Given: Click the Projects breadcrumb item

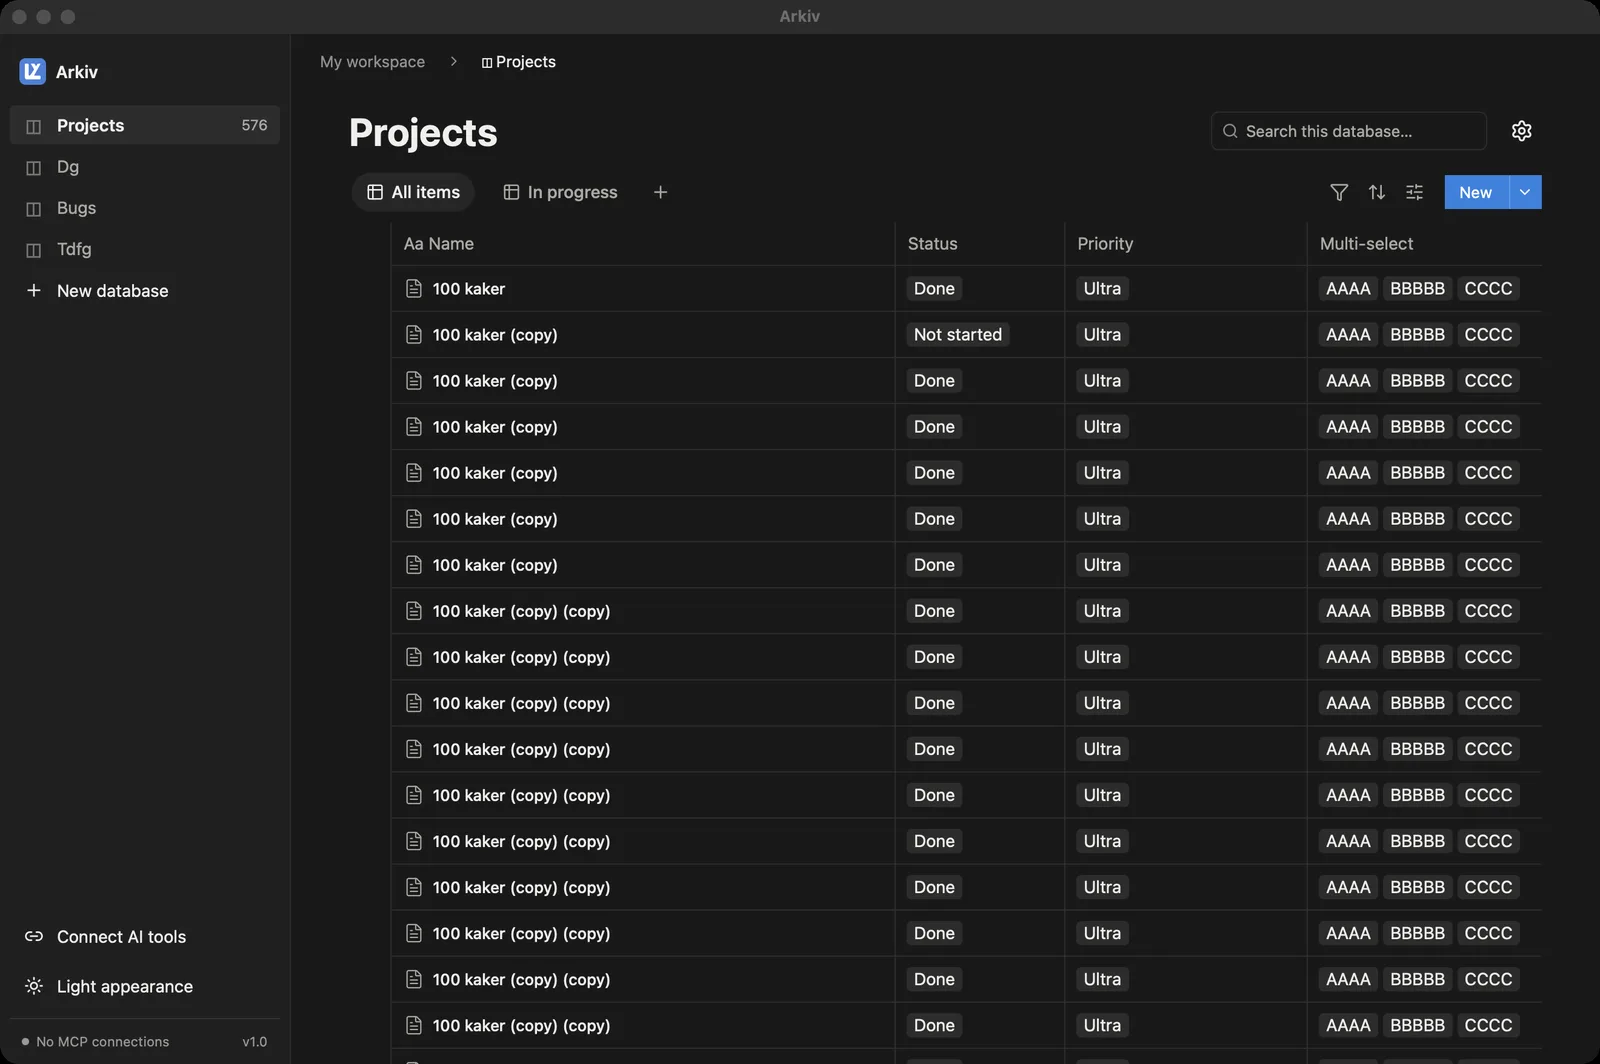Looking at the screenshot, I should (x=518, y=61).
